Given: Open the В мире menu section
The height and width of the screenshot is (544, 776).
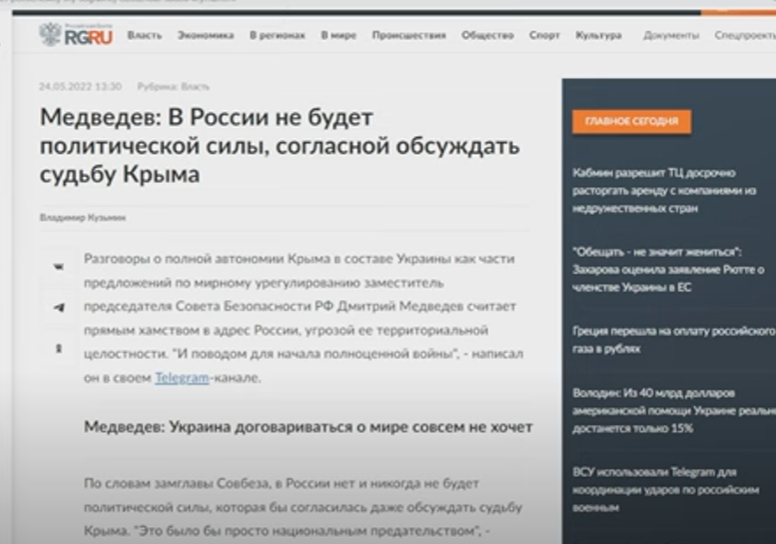Looking at the screenshot, I should click(x=339, y=35).
